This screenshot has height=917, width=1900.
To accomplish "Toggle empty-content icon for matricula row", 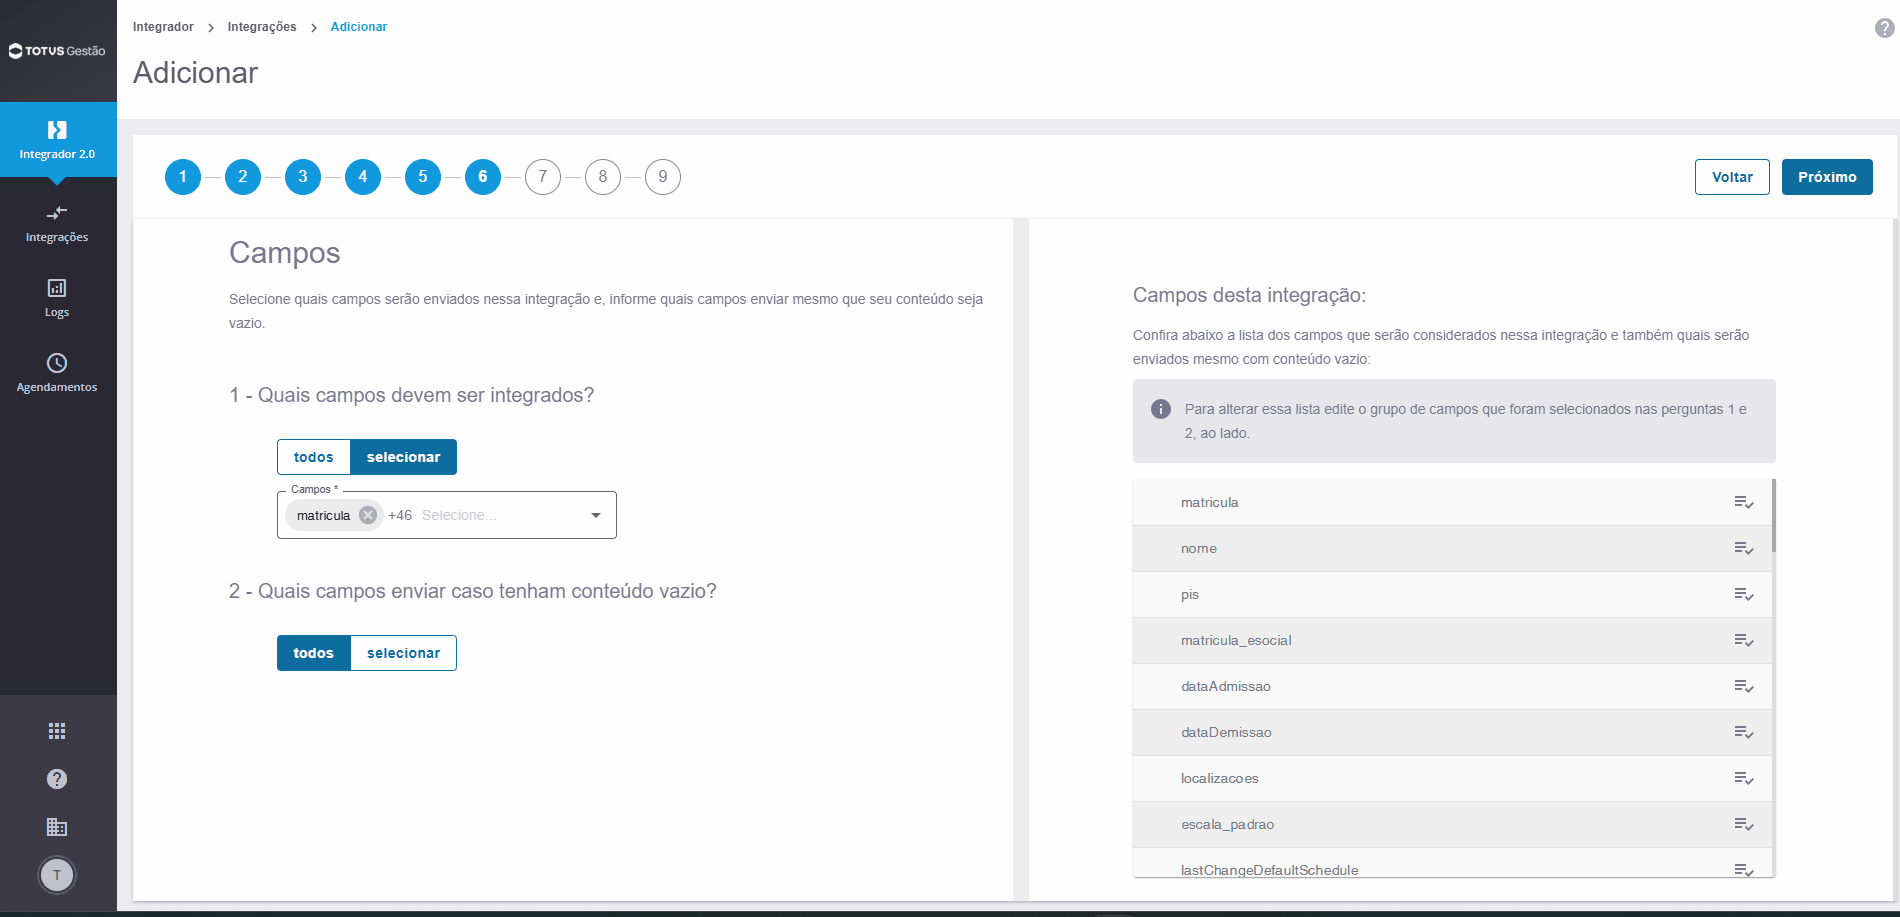I will click(1744, 502).
